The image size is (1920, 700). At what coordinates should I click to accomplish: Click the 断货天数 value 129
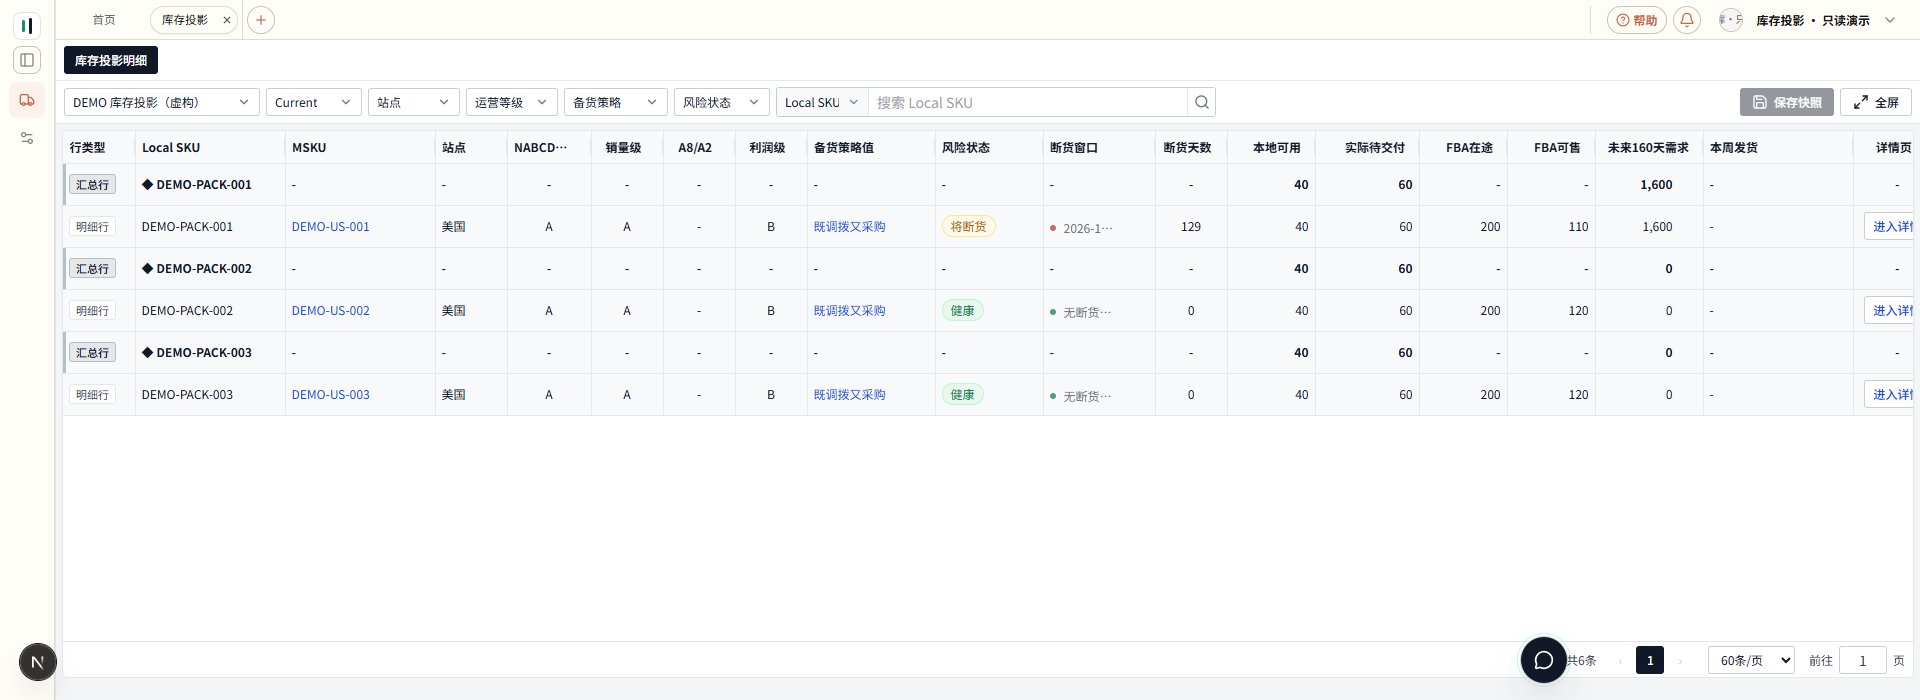pyautogui.click(x=1190, y=227)
